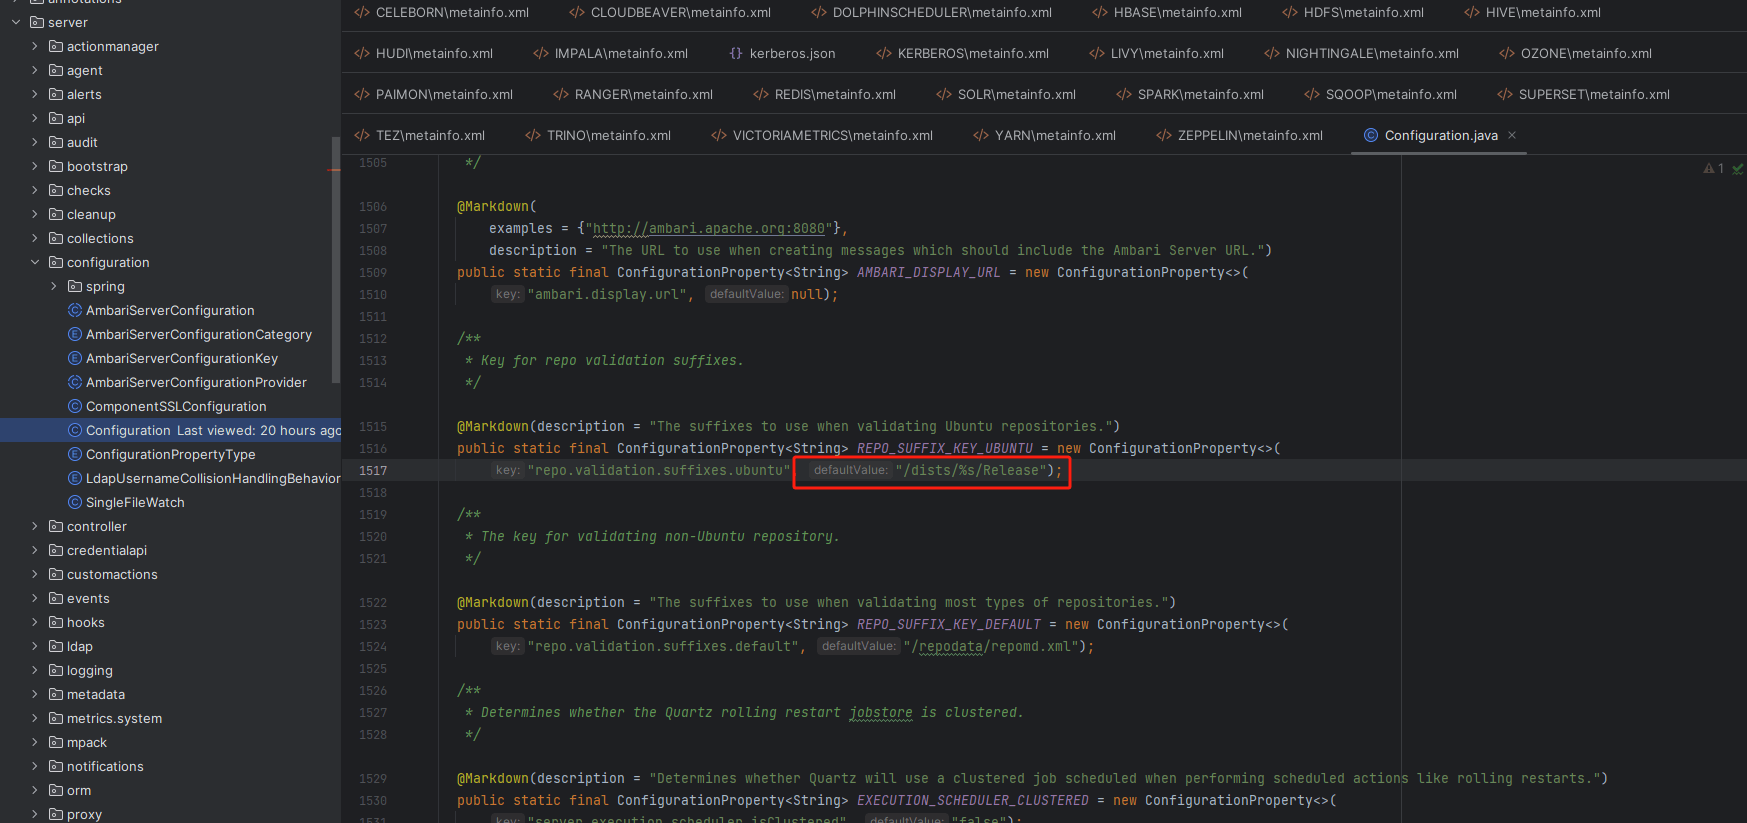The width and height of the screenshot is (1747, 823).
Task: Click the project tree vertical scrollbar
Action: 336,259
